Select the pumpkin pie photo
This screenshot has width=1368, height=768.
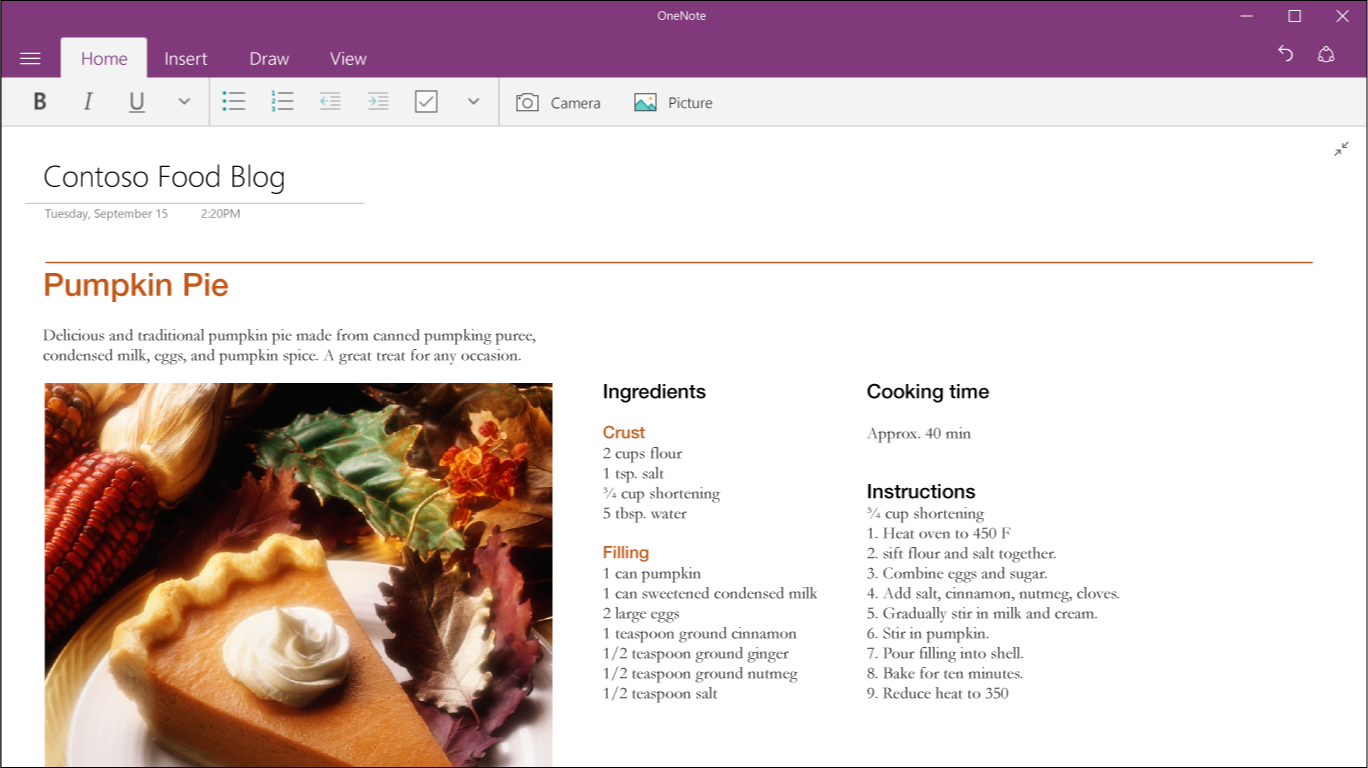click(298, 575)
